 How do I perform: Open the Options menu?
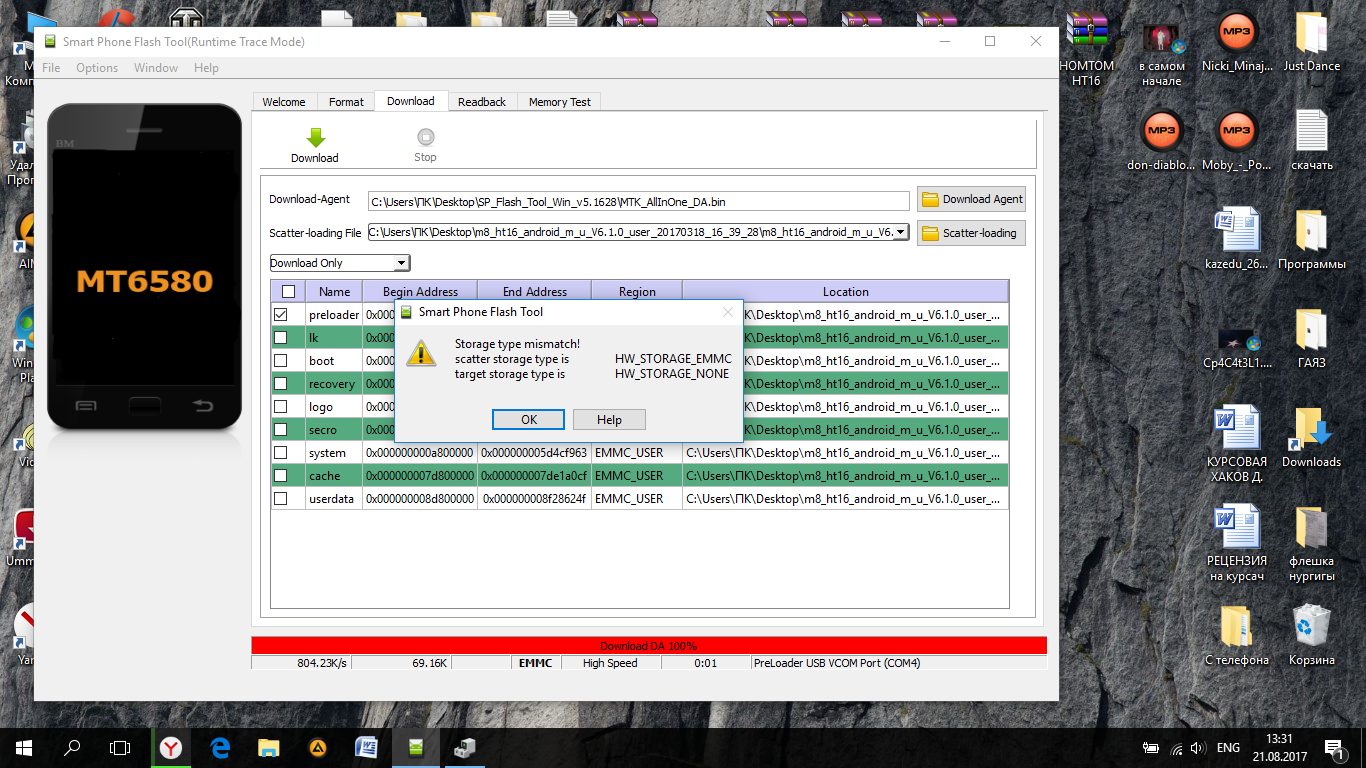[x=97, y=68]
